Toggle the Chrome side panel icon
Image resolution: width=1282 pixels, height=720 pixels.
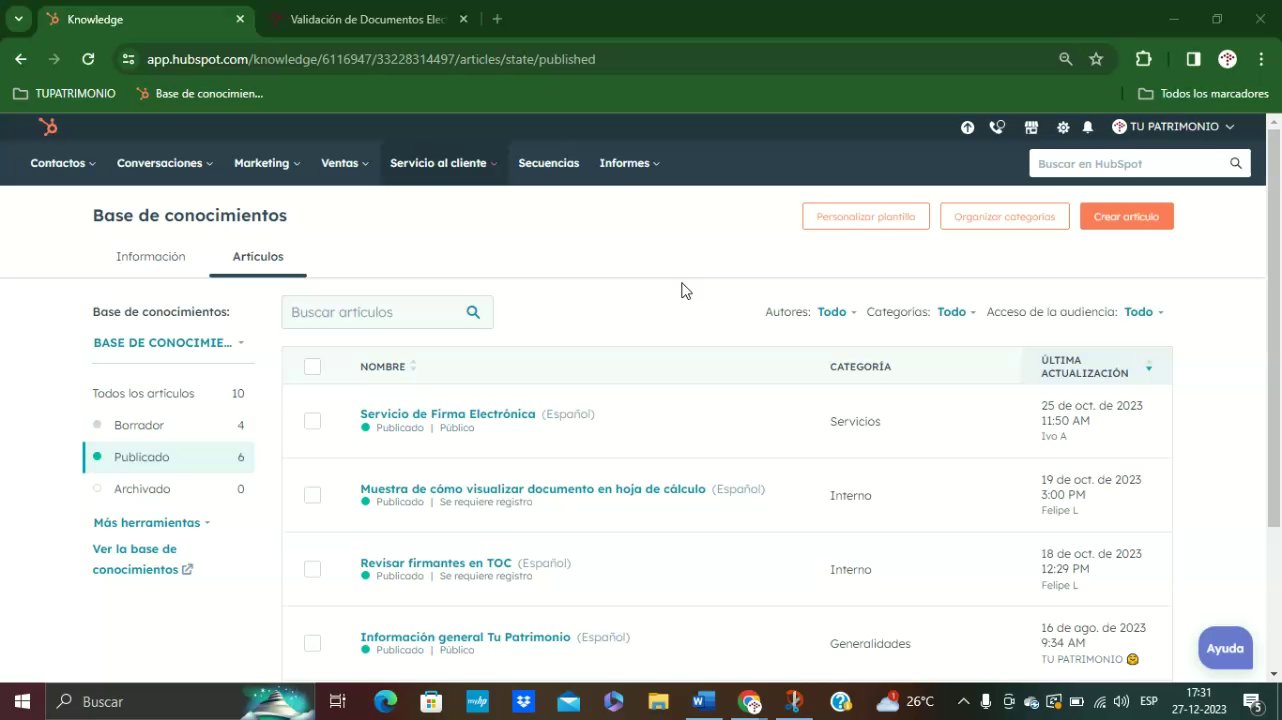pos(1193,59)
